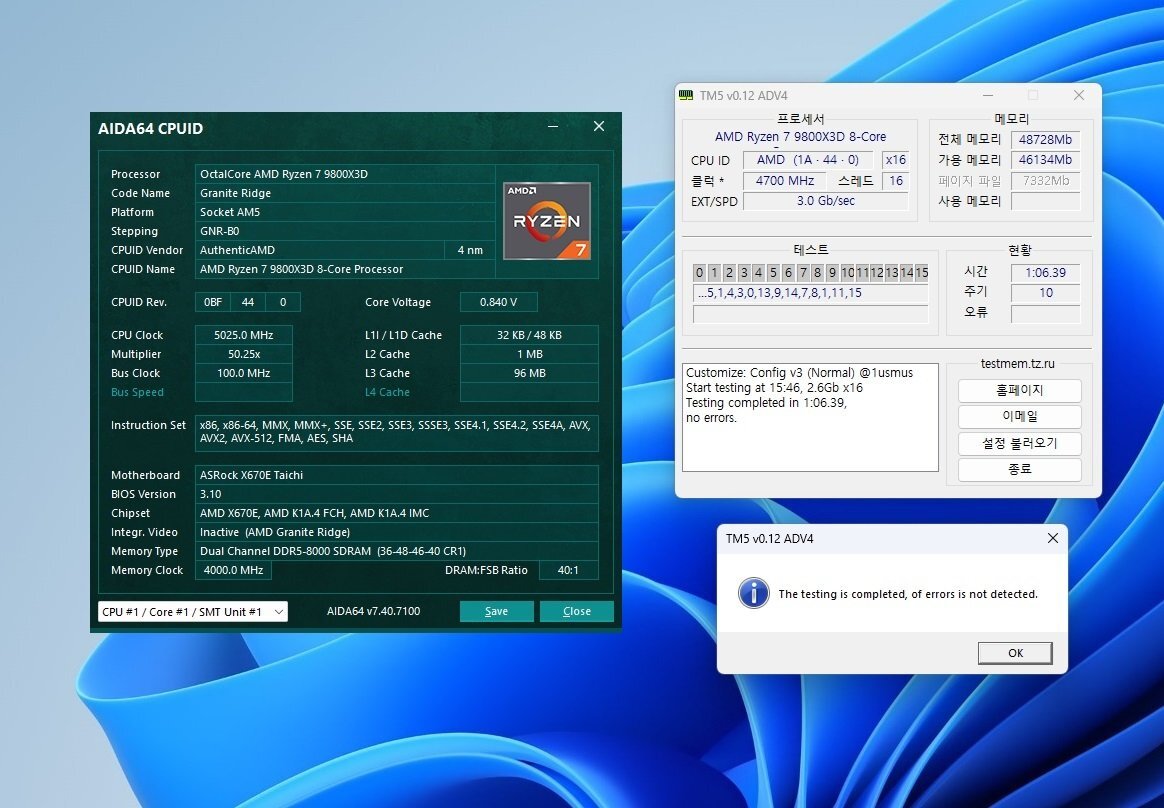Click Integr. Video Inactive (AMD Granite Ridge)
This screenshot has width=1164, height=808.
tap(396, 532)
